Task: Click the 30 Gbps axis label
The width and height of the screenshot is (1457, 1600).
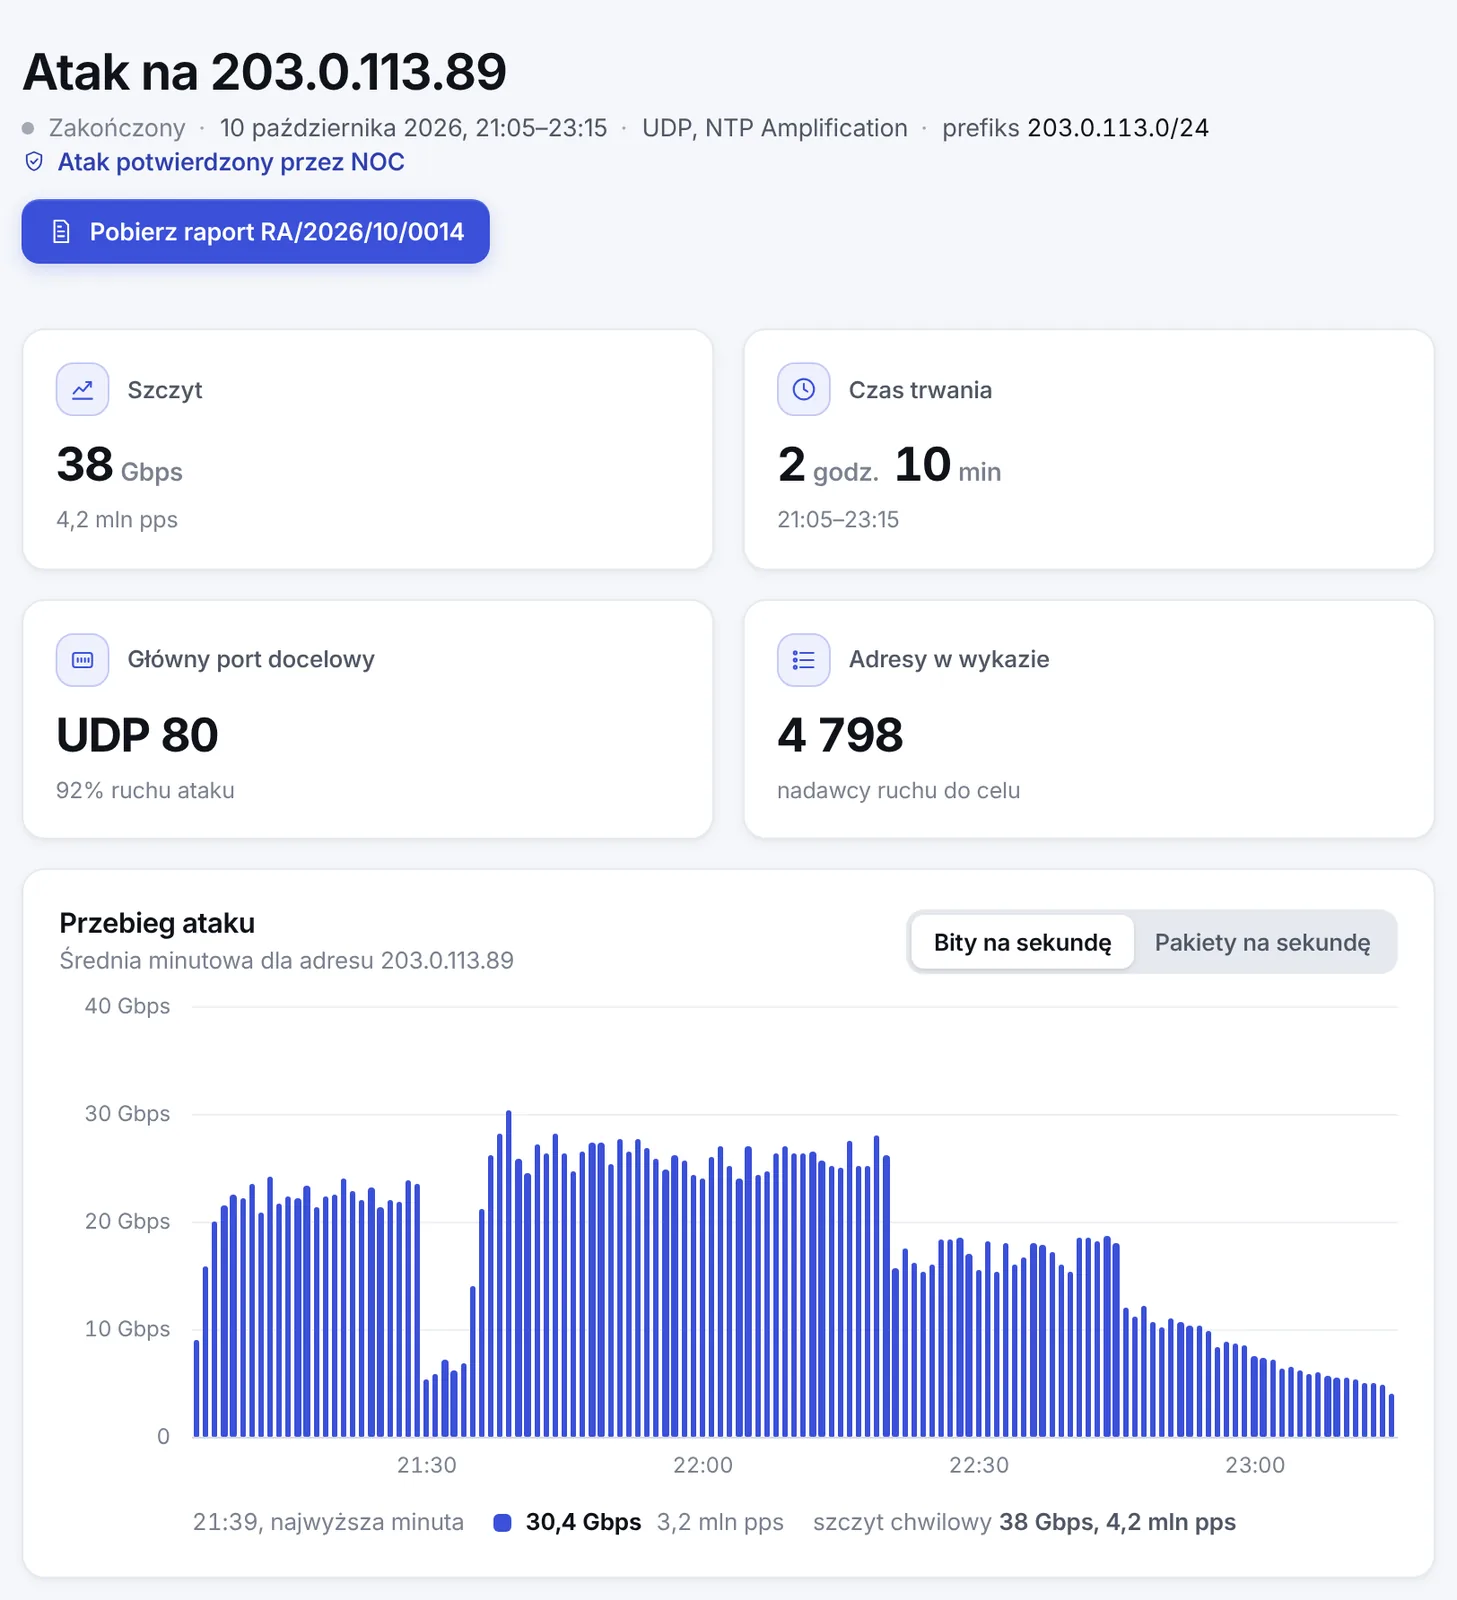Action: click(x=127, y=1114)
